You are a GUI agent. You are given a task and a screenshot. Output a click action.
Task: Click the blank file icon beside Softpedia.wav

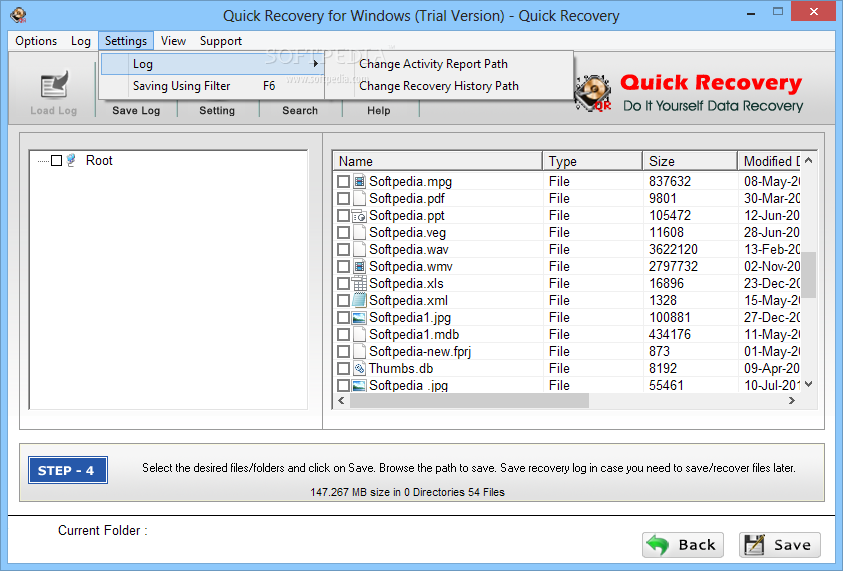(360, 249)
